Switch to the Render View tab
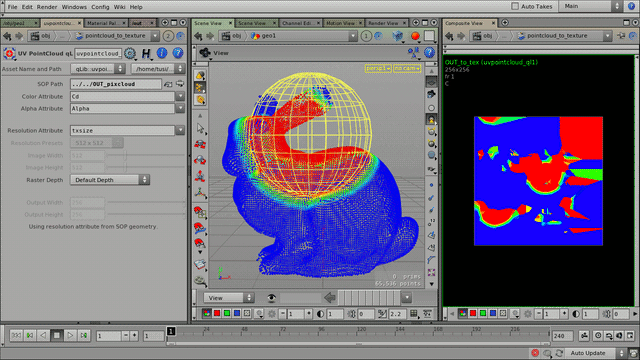640x360 pixels. click(383, 23)
